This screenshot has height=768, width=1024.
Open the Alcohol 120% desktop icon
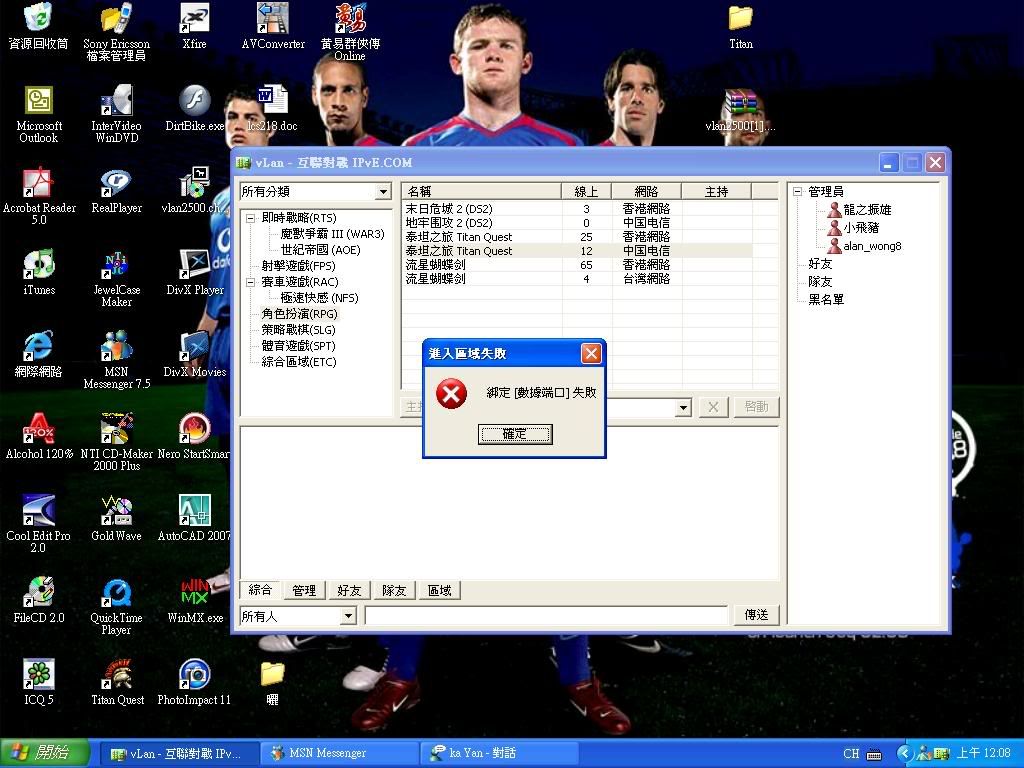pyautogui.click(x=39, y=432)
